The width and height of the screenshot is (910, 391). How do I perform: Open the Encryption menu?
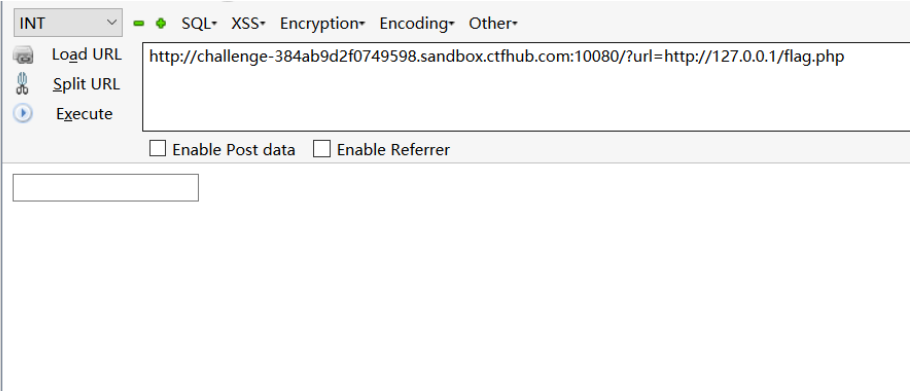pos(323,24)
